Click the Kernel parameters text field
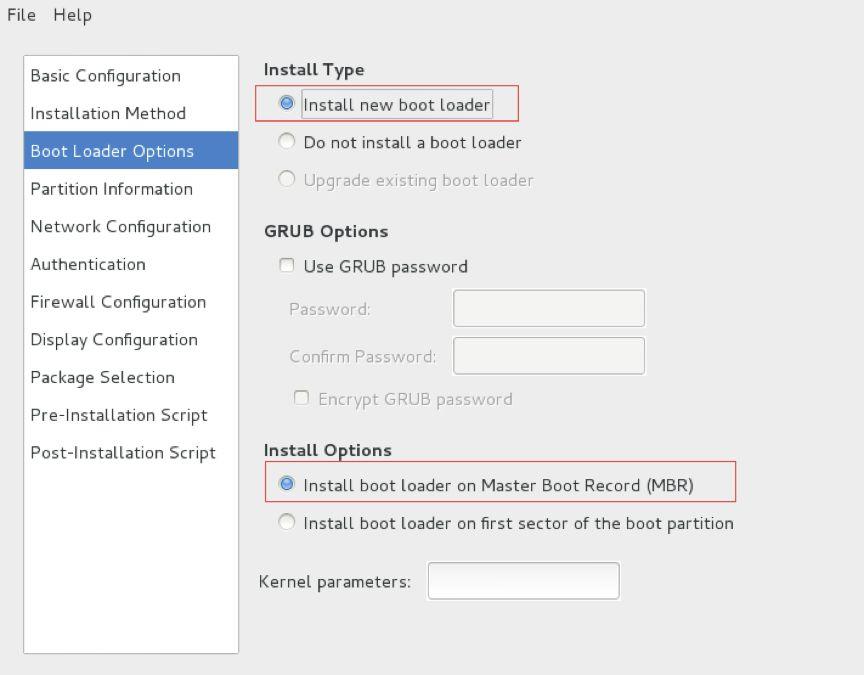 523,581
